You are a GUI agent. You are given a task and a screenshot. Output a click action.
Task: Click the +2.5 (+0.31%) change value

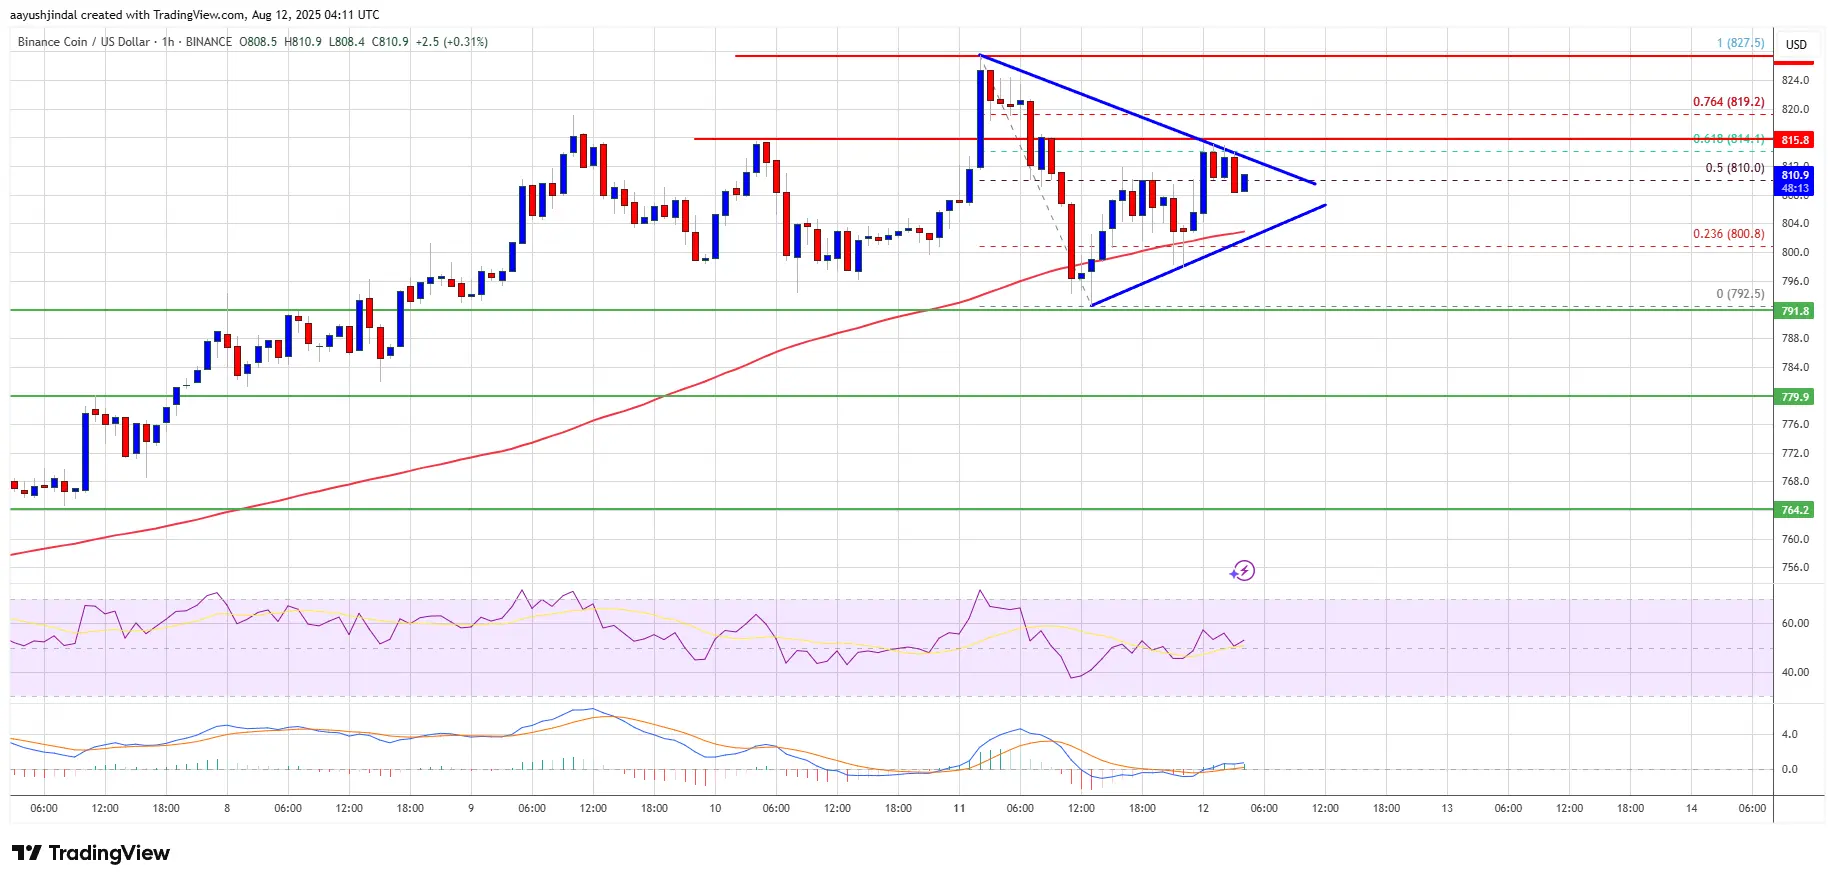tap(452, 42)
